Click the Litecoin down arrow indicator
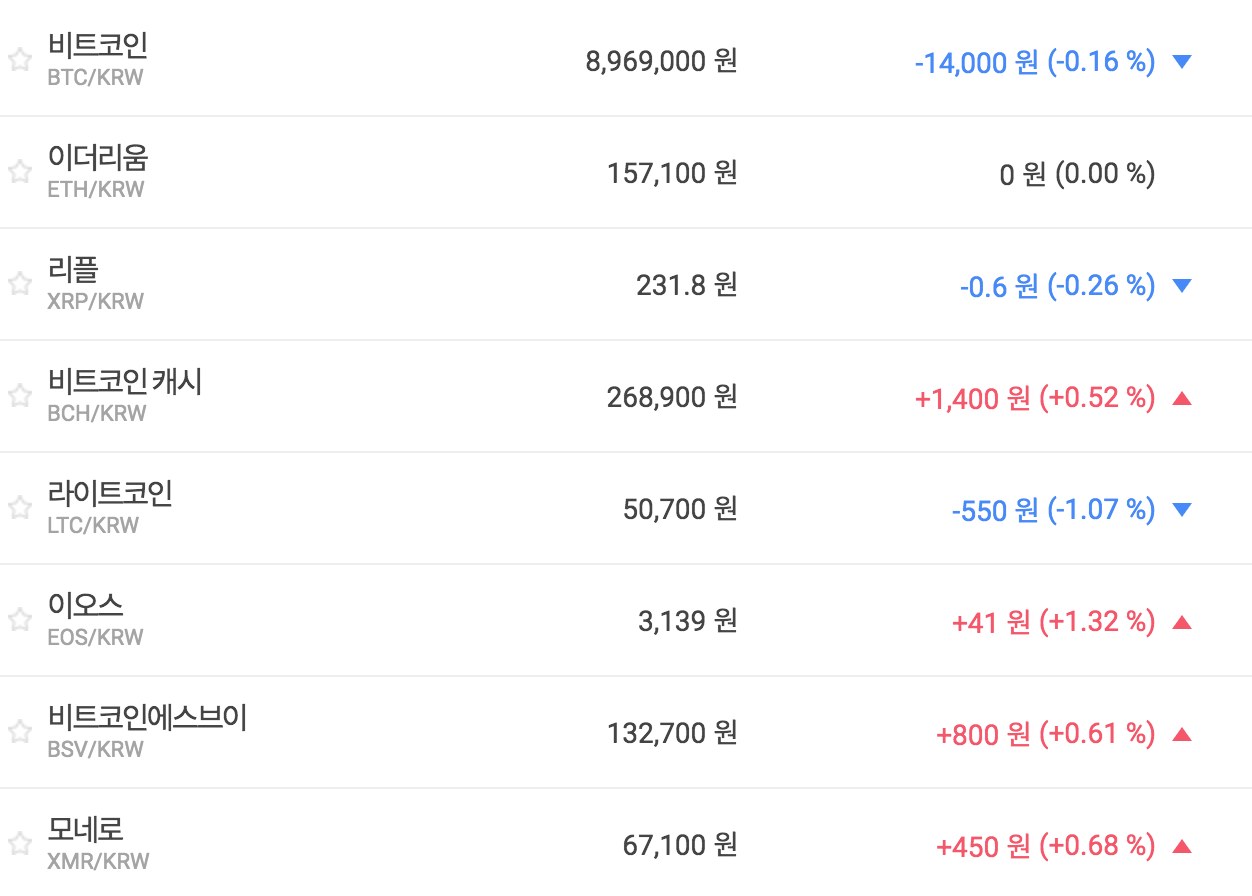1252x896 pixels. tap(1181, 510)
